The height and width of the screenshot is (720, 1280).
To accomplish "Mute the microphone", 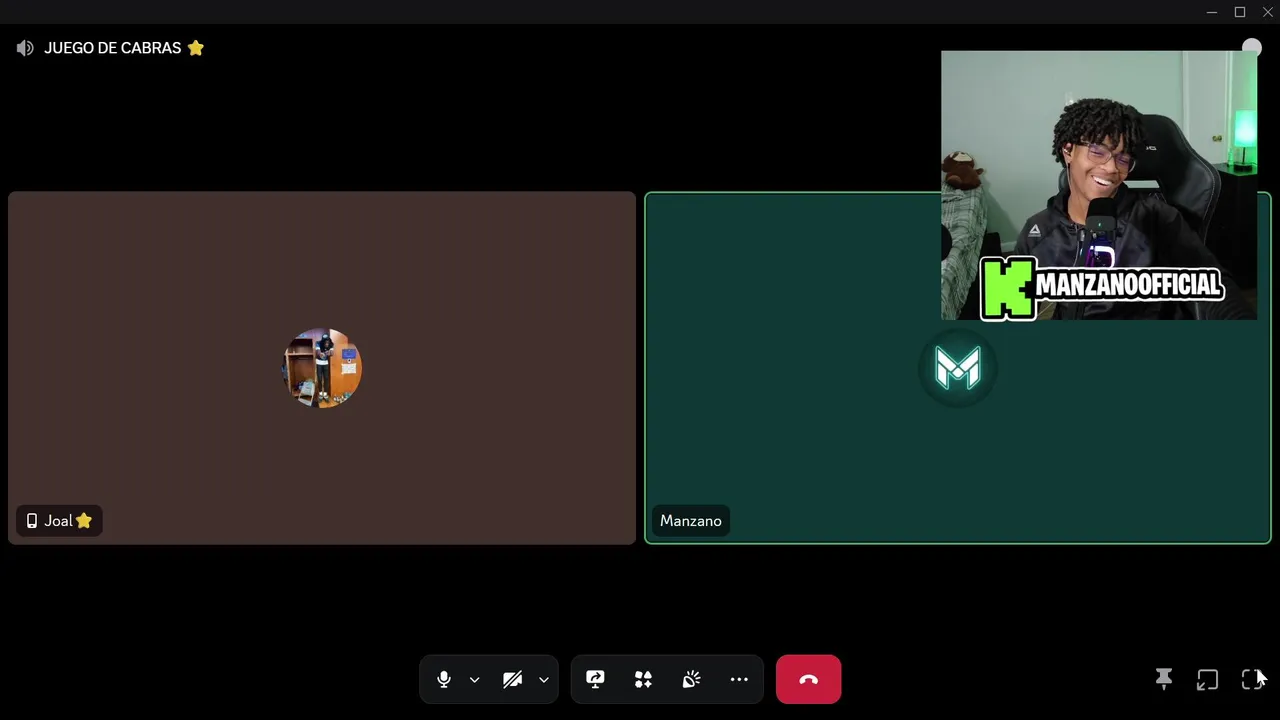I will click(x=444, y=680).
